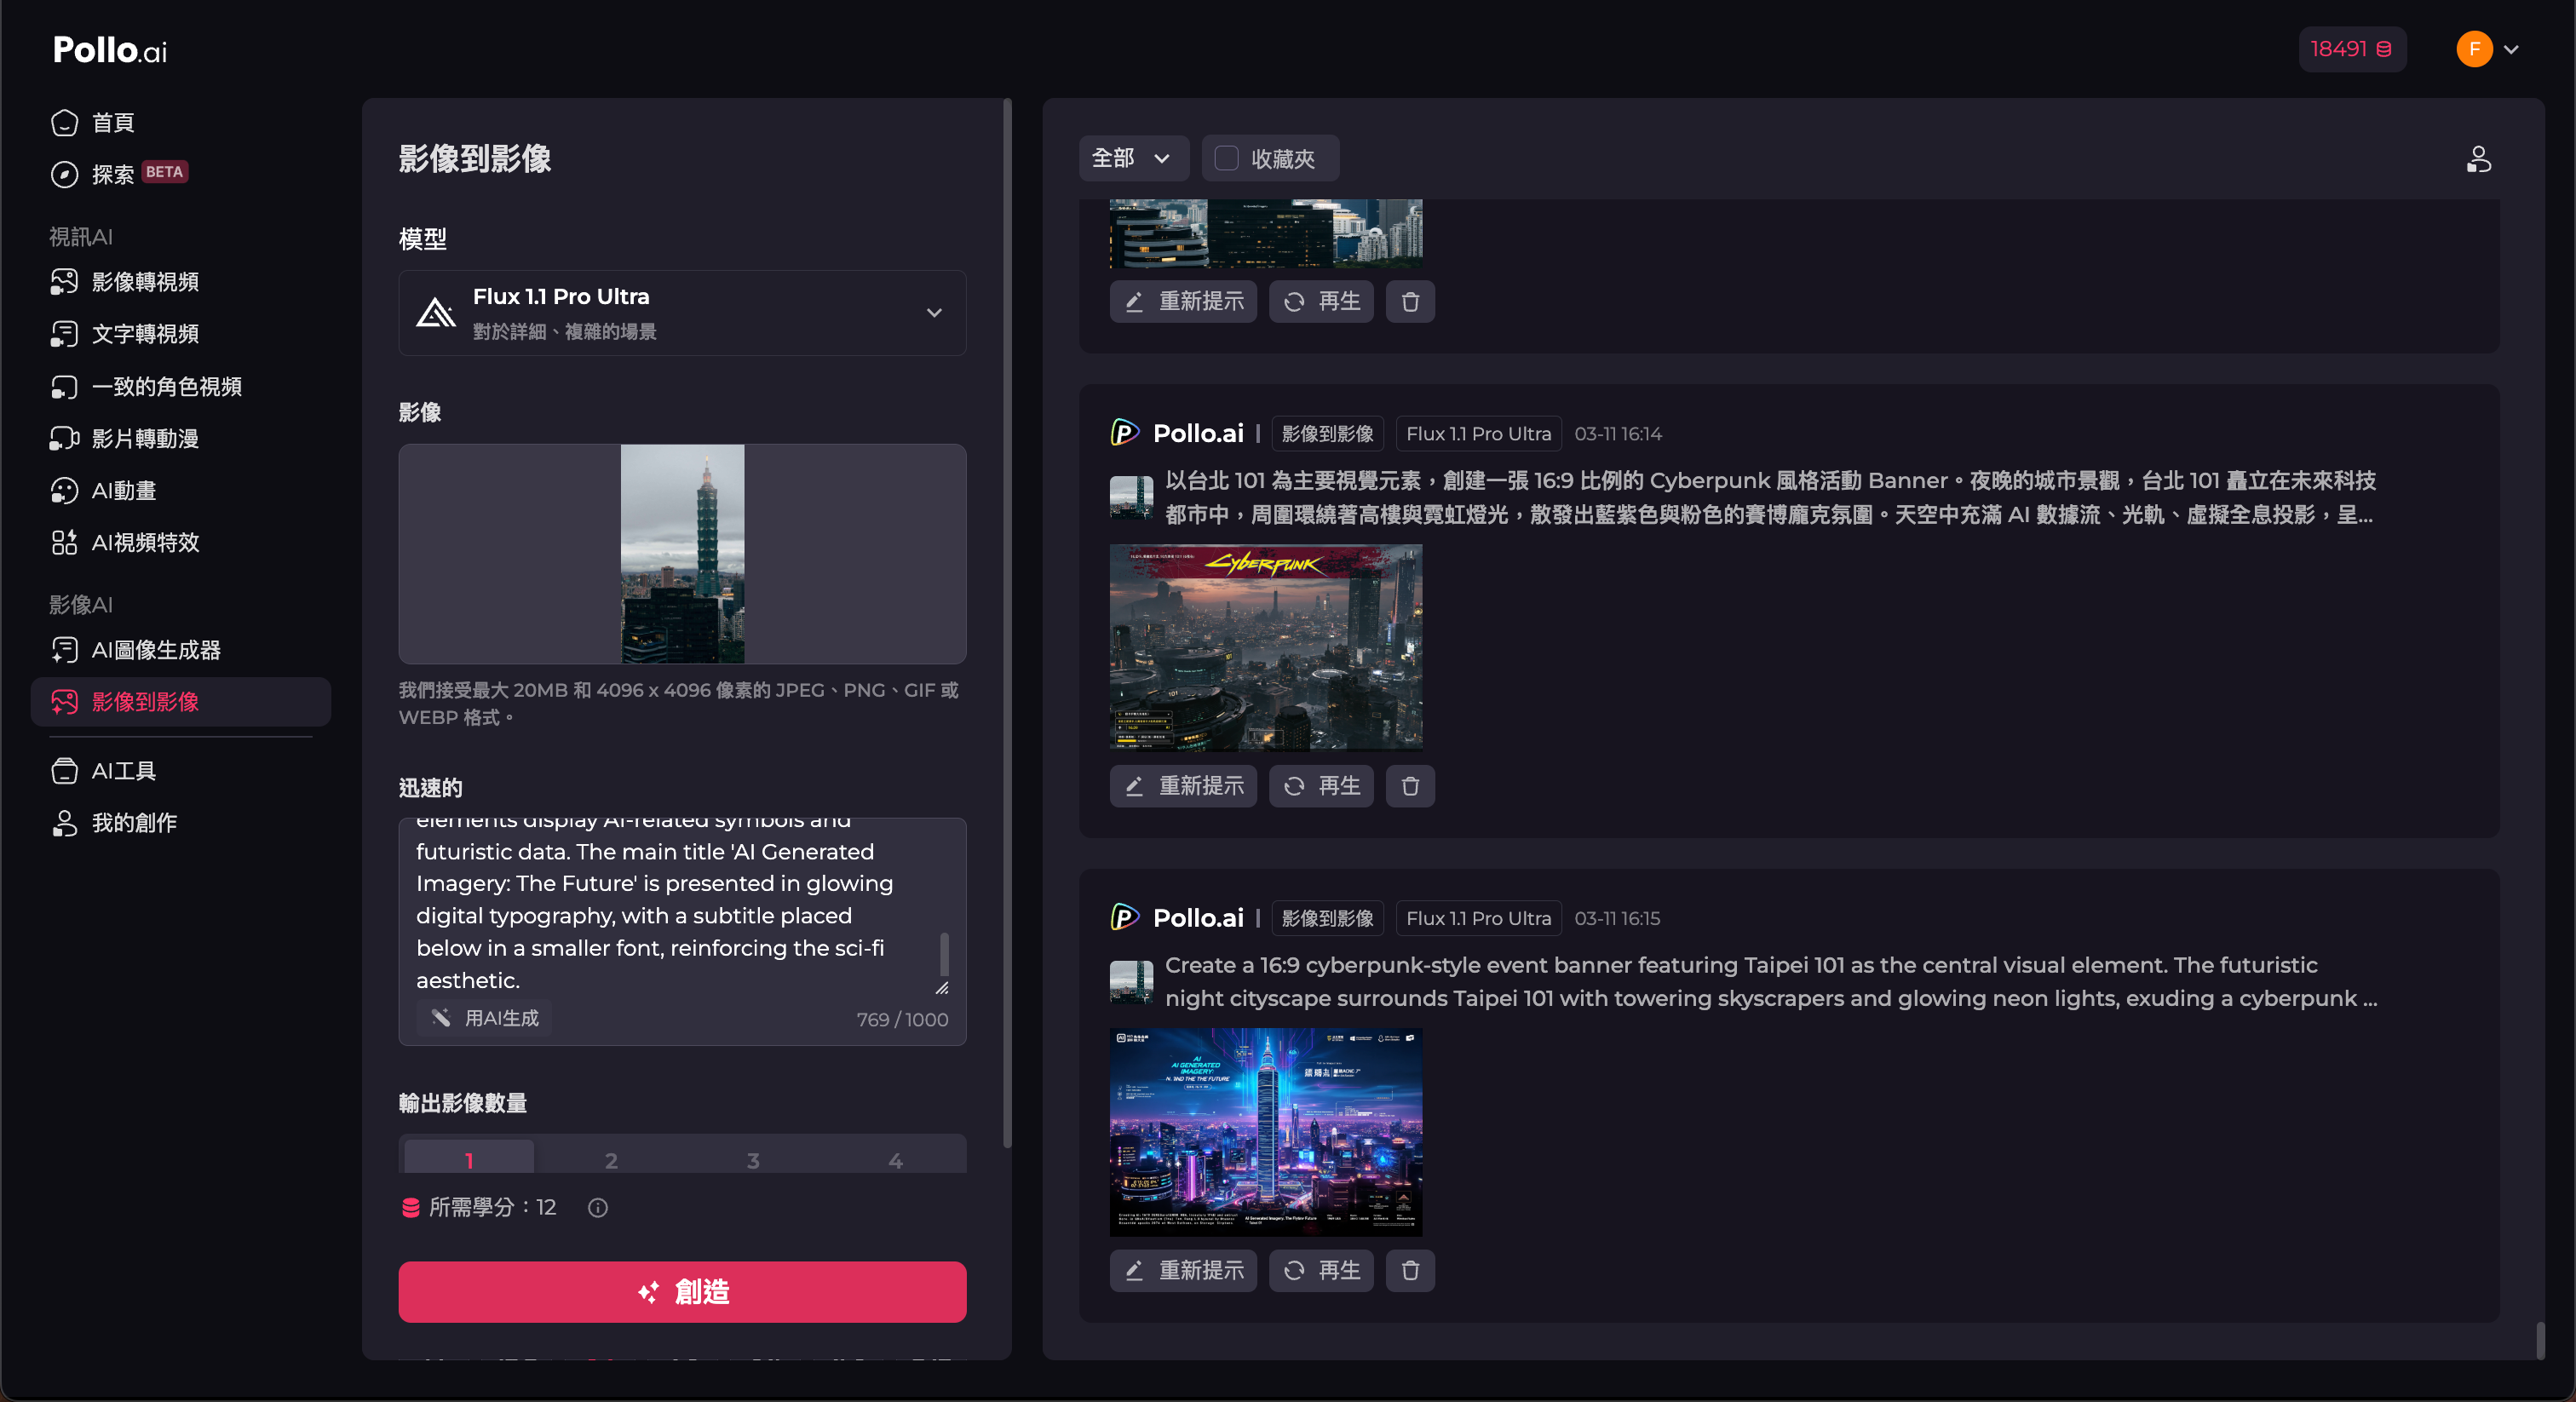This screenshot has width=2576, height=1402.
Task: Go to 我的創作 in the sidebar
Action: coord(134,822)
